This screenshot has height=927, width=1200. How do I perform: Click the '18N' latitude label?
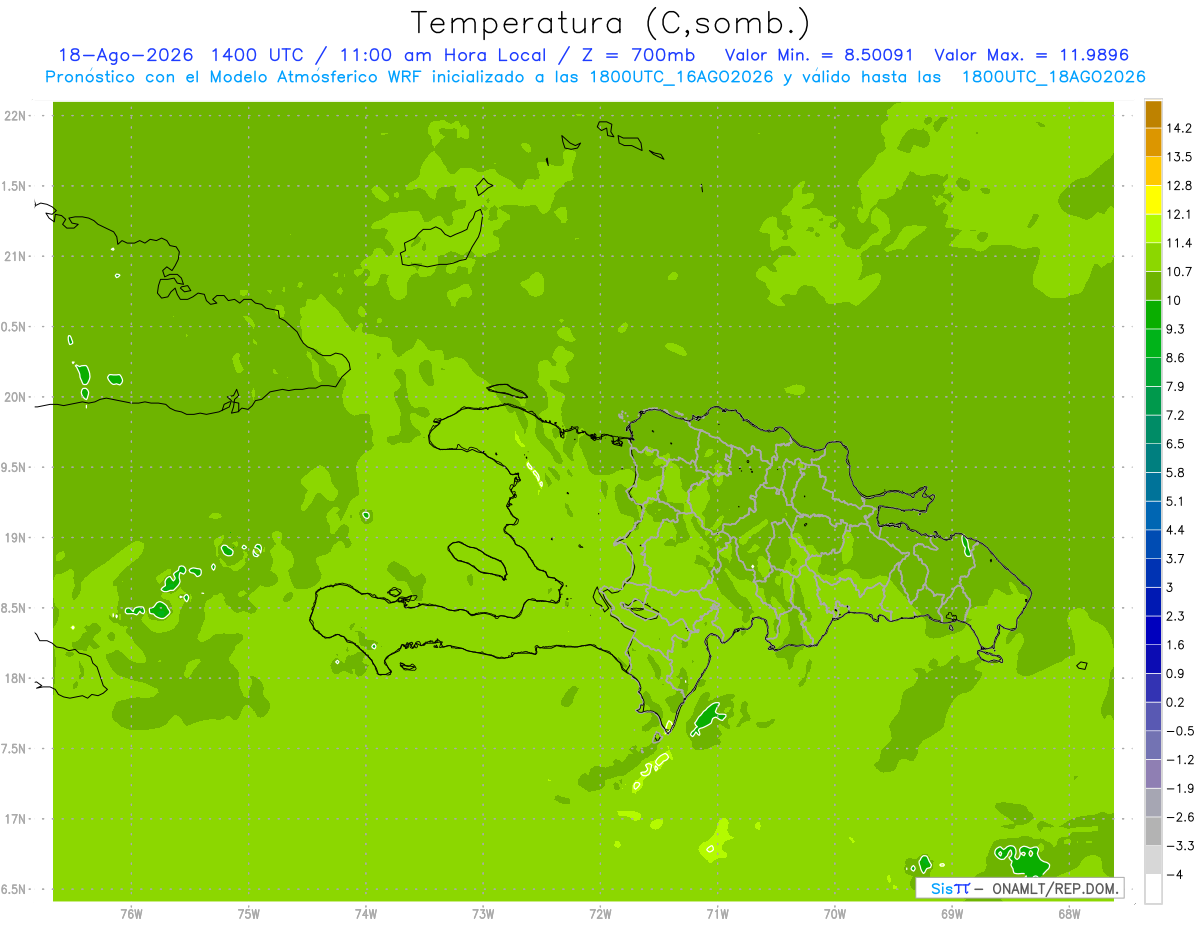(x=17, y=679)
